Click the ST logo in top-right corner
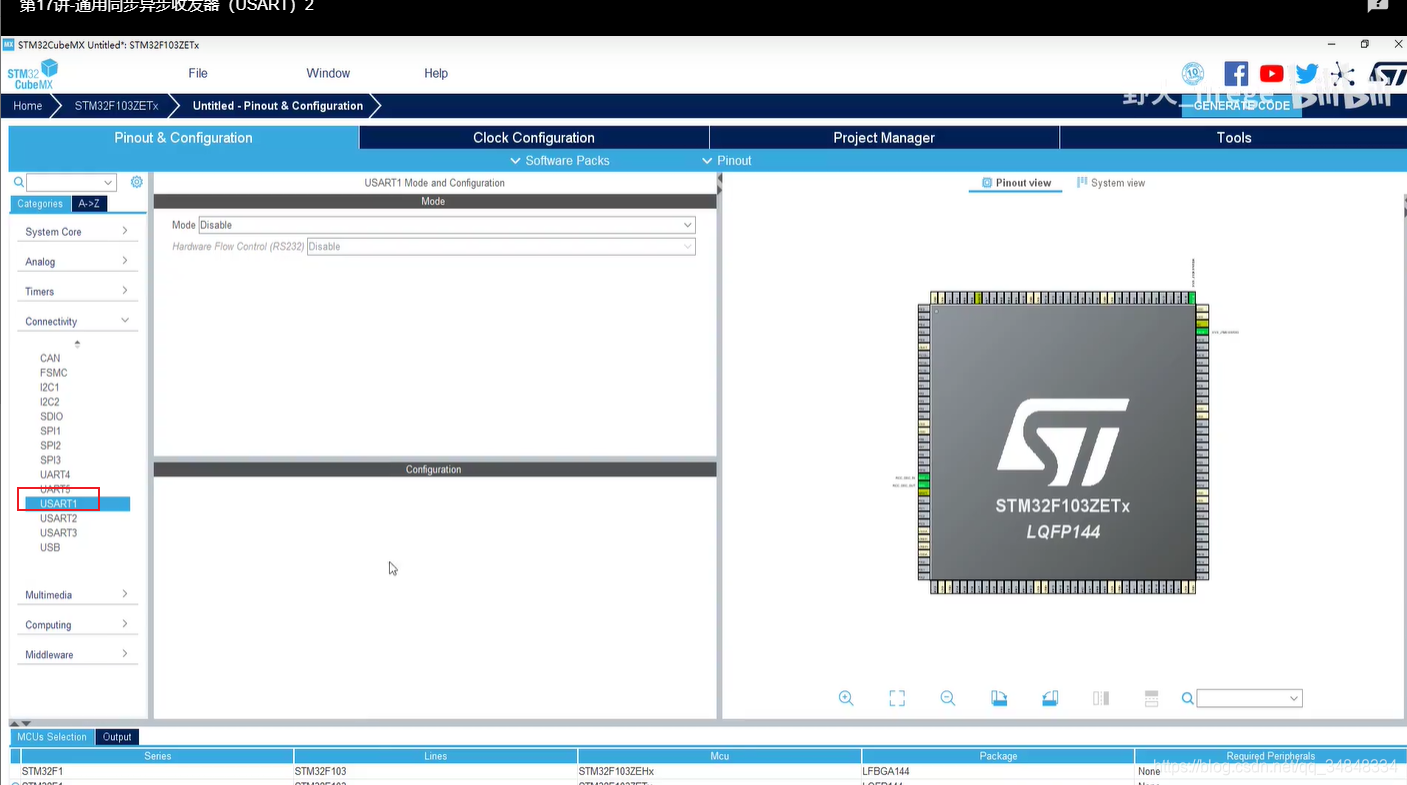The height and width of the screenshot is (785, 1407). click(x=1387, y=76)
